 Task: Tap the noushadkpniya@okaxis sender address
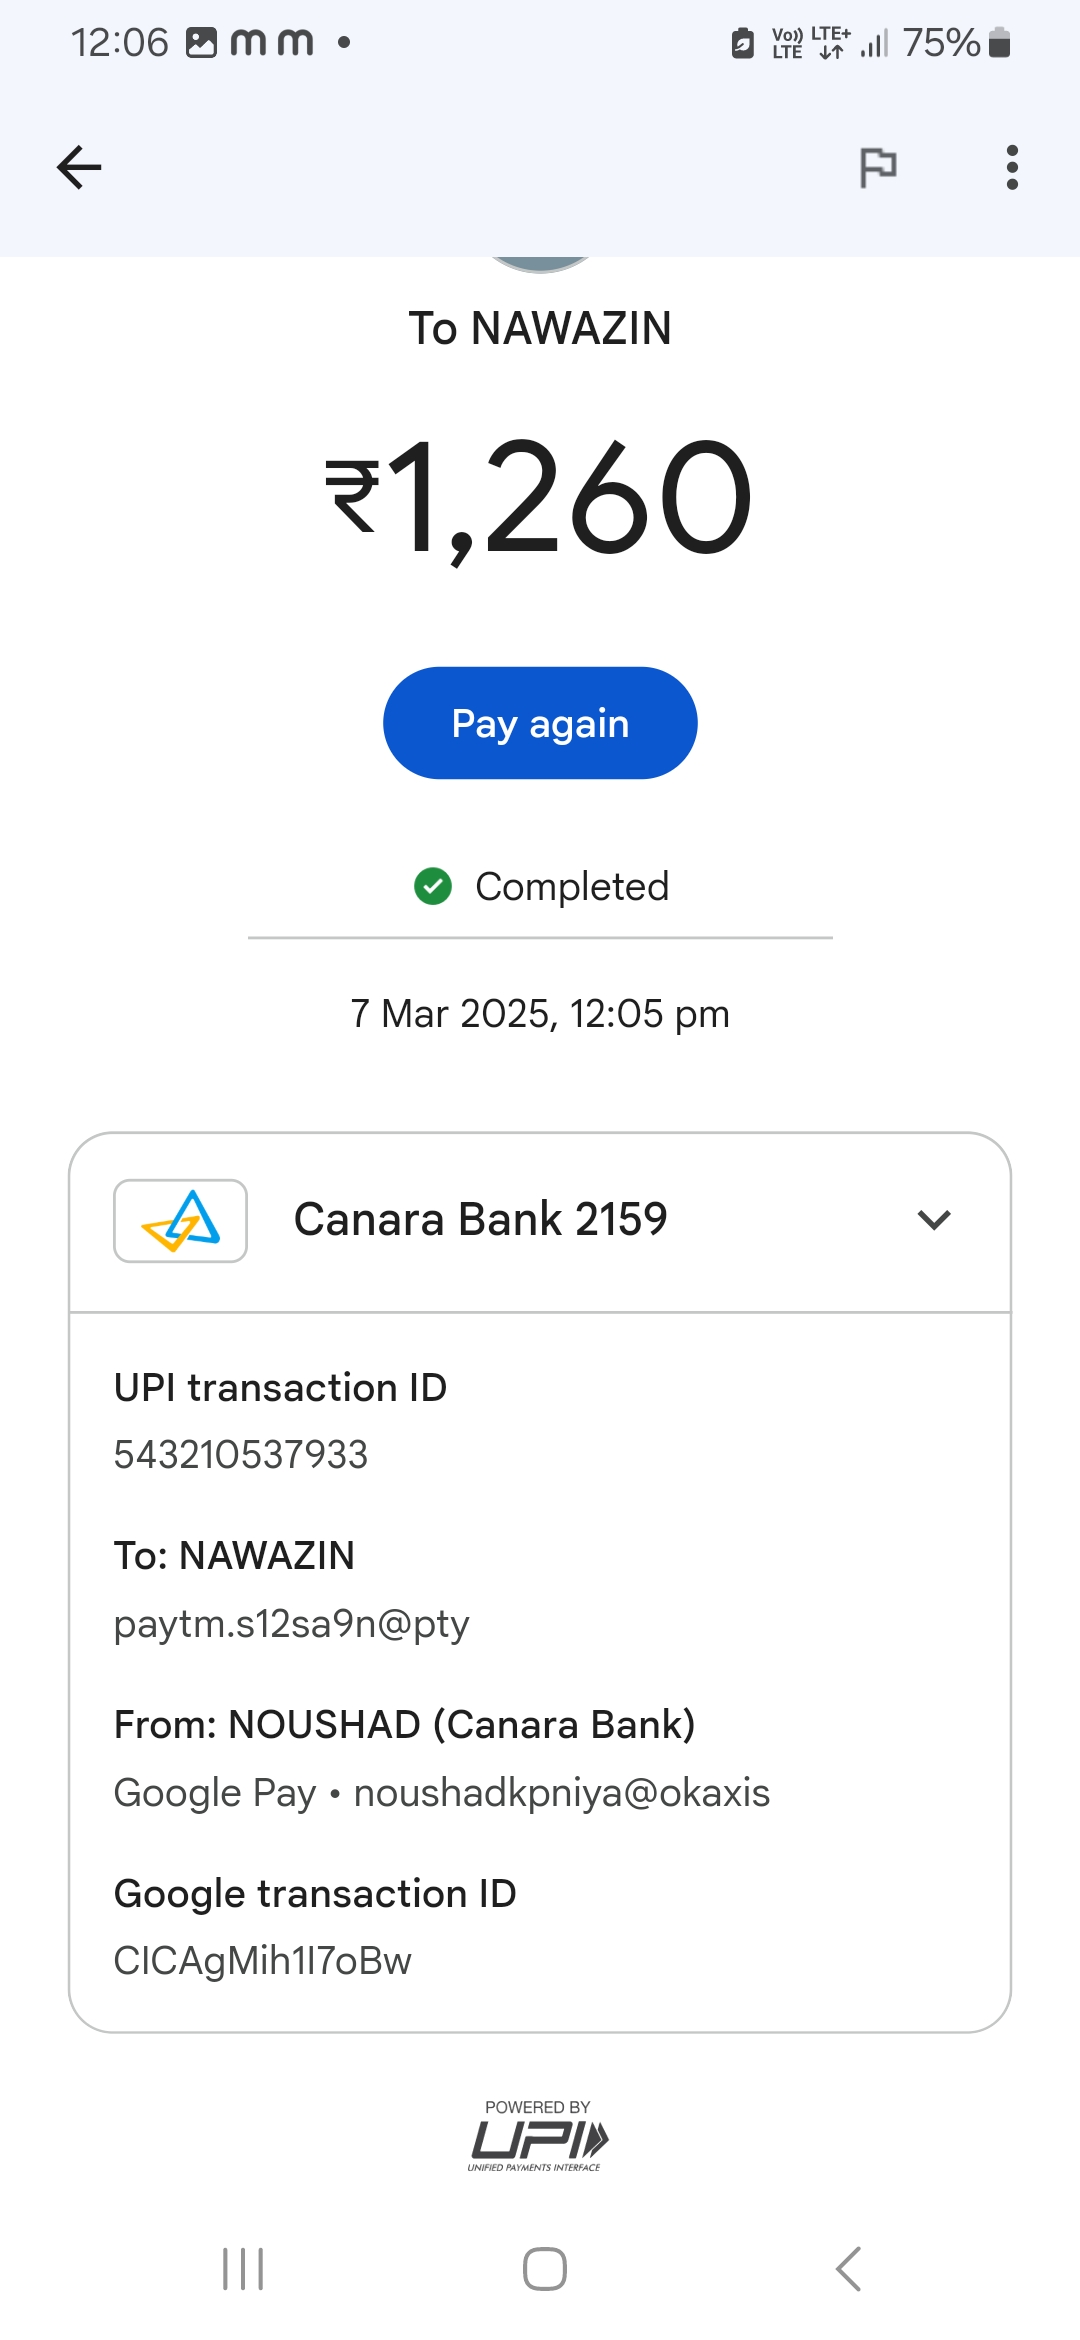click(x=562, y=1793)
